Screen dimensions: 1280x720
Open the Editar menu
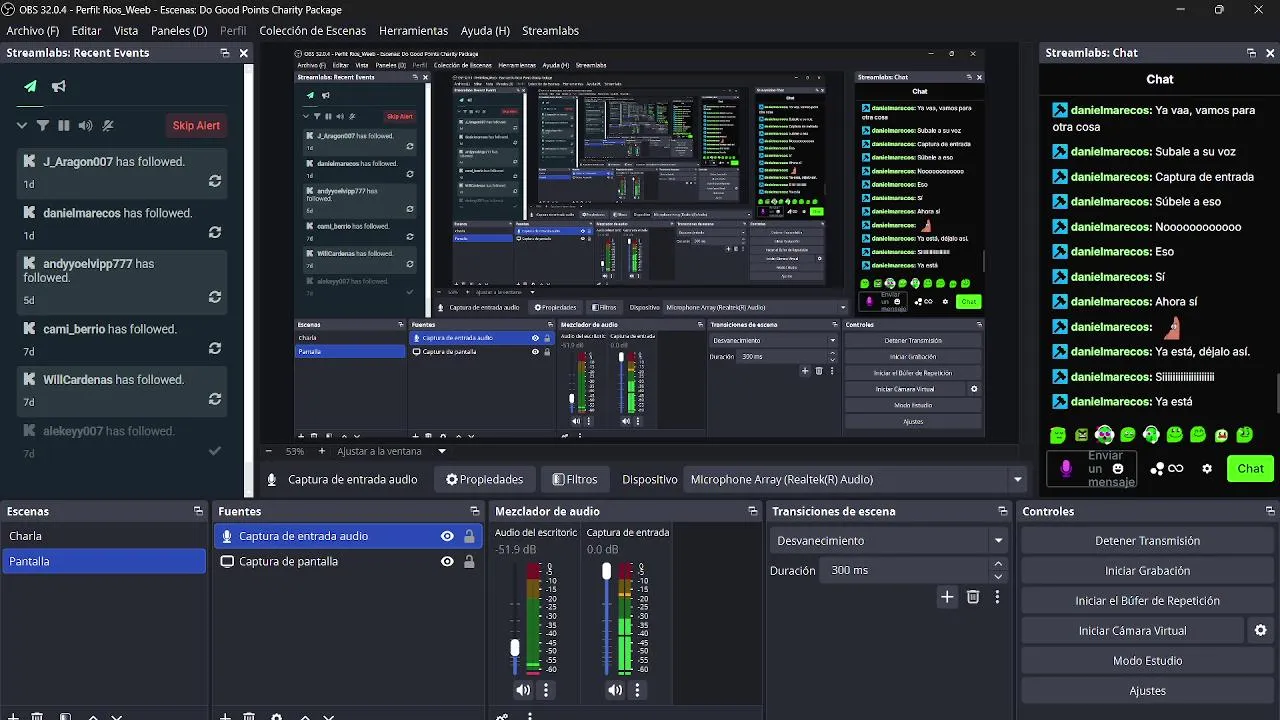[86, 31]
